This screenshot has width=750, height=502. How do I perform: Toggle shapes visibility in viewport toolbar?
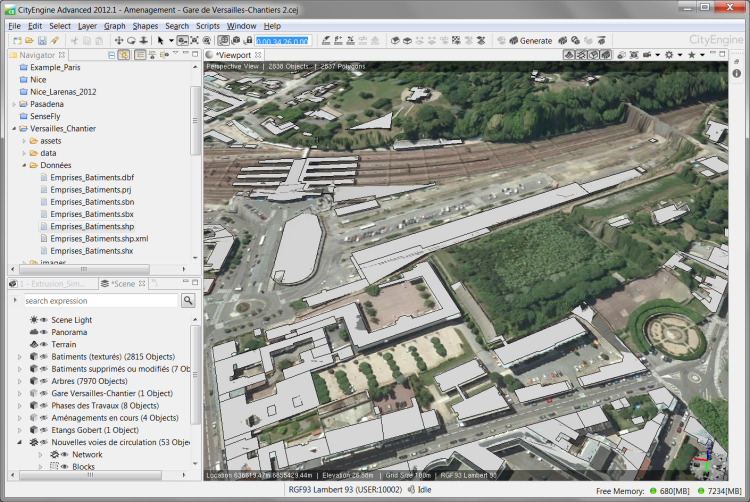pyautogui.click(x=593, y=55)
